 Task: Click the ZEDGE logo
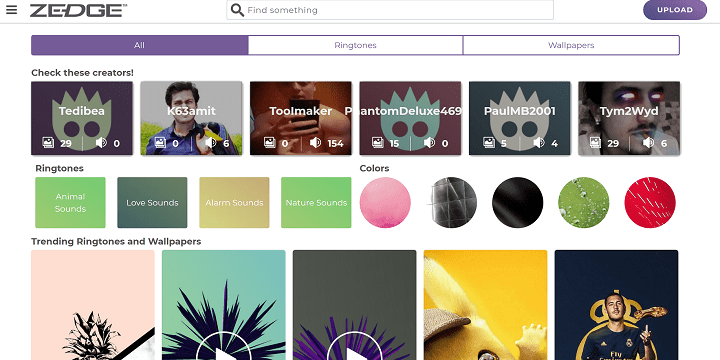(78, 11)
